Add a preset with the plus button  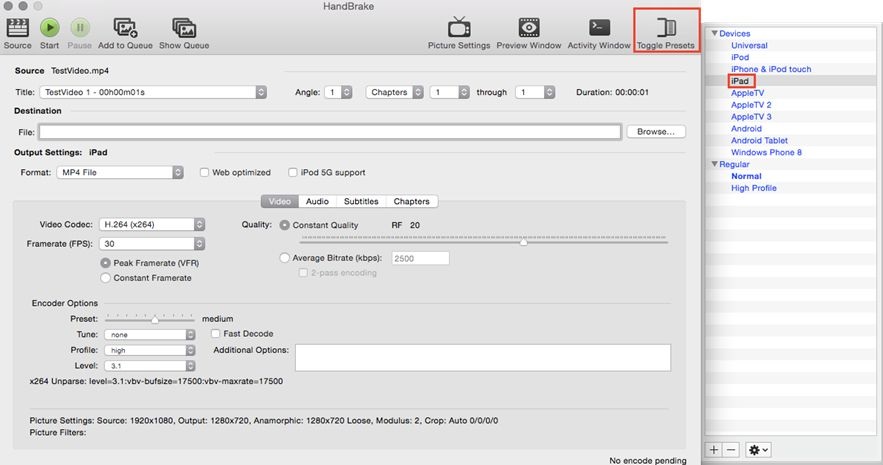tap(713, 449)
